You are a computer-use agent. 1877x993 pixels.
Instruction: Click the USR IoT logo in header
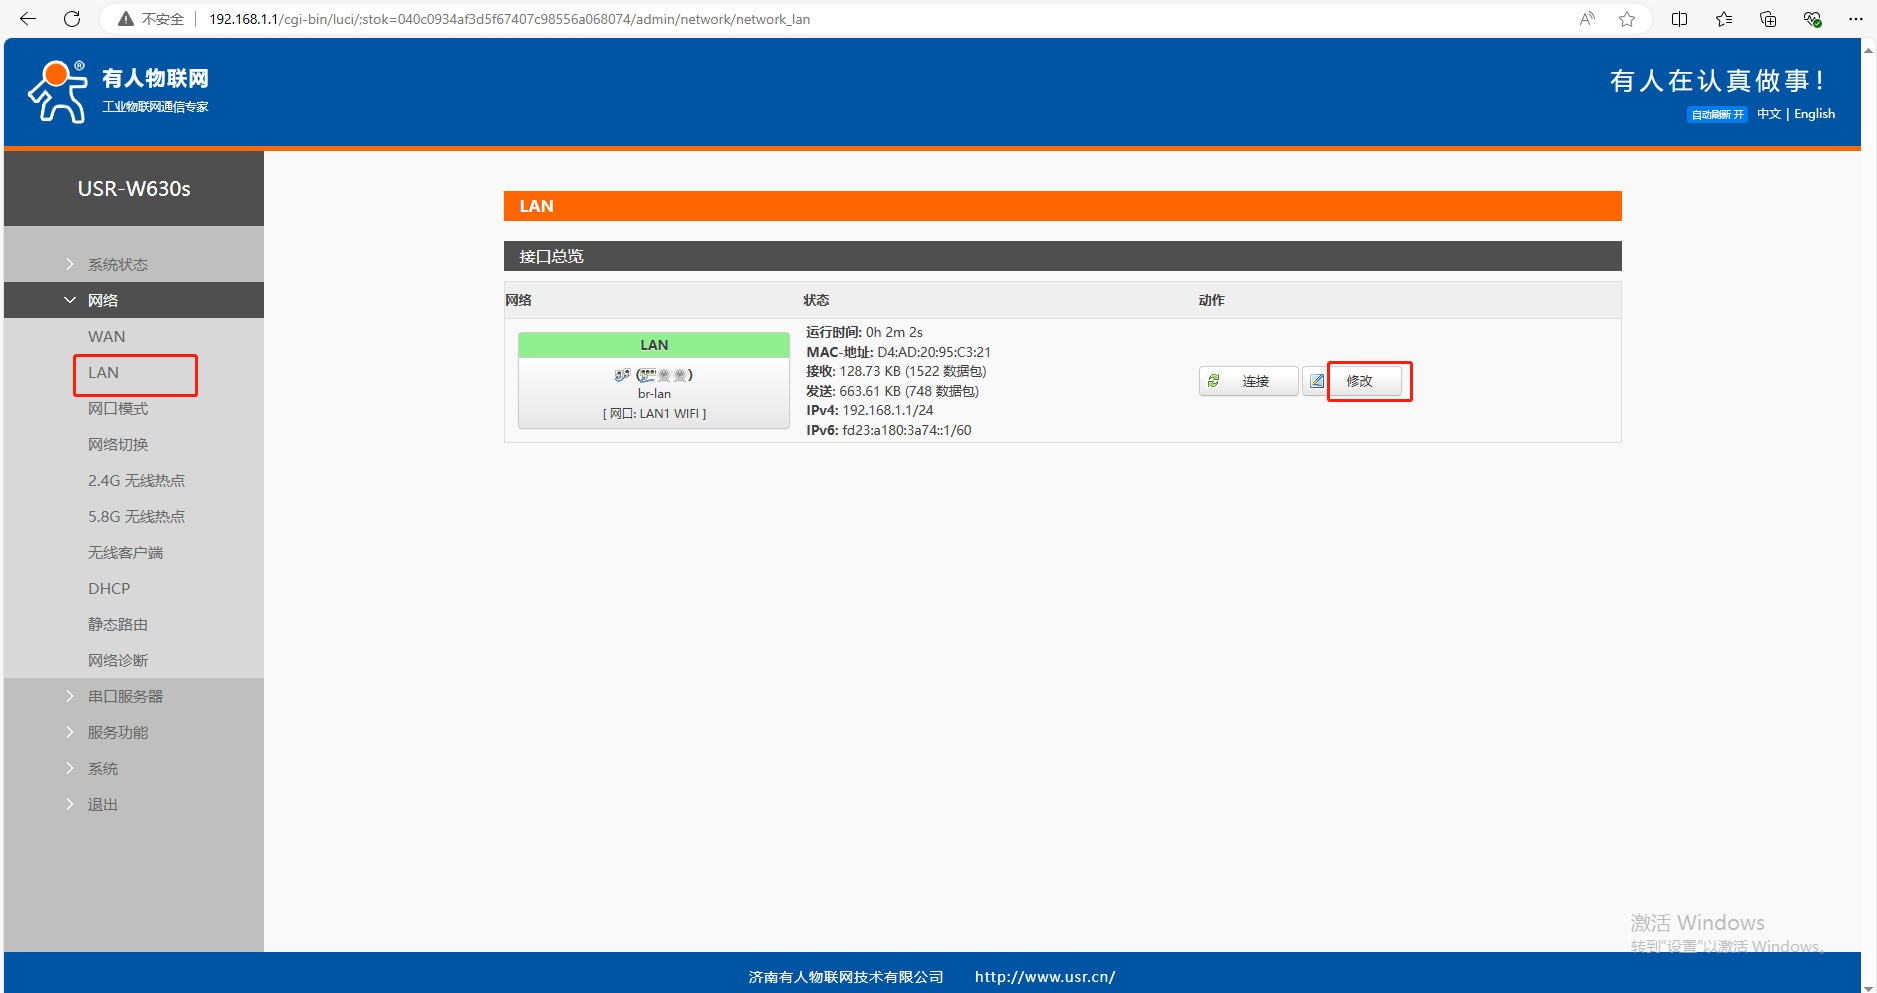pyautogui.click(x=118, y=91)
